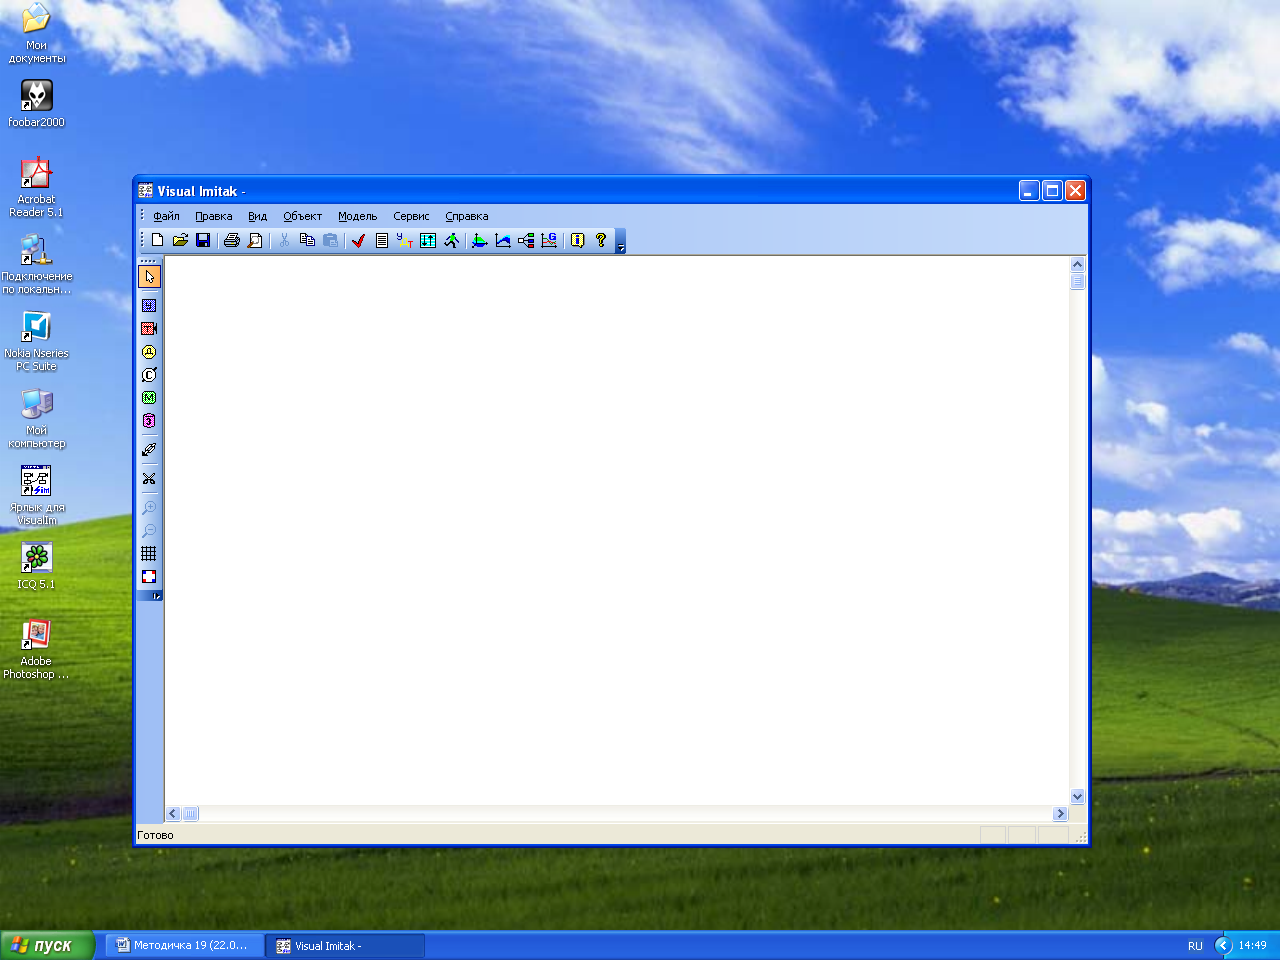
Task: Open the Модель menu
Action: click(x=357, y=216)
